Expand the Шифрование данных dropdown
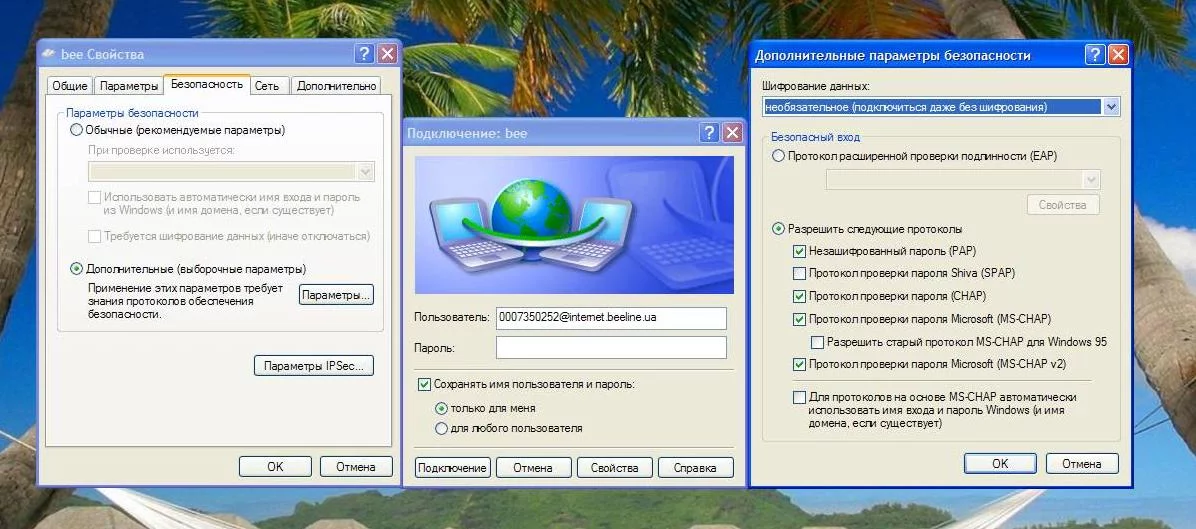1196x529 pixels. (x=1111, y=107)
